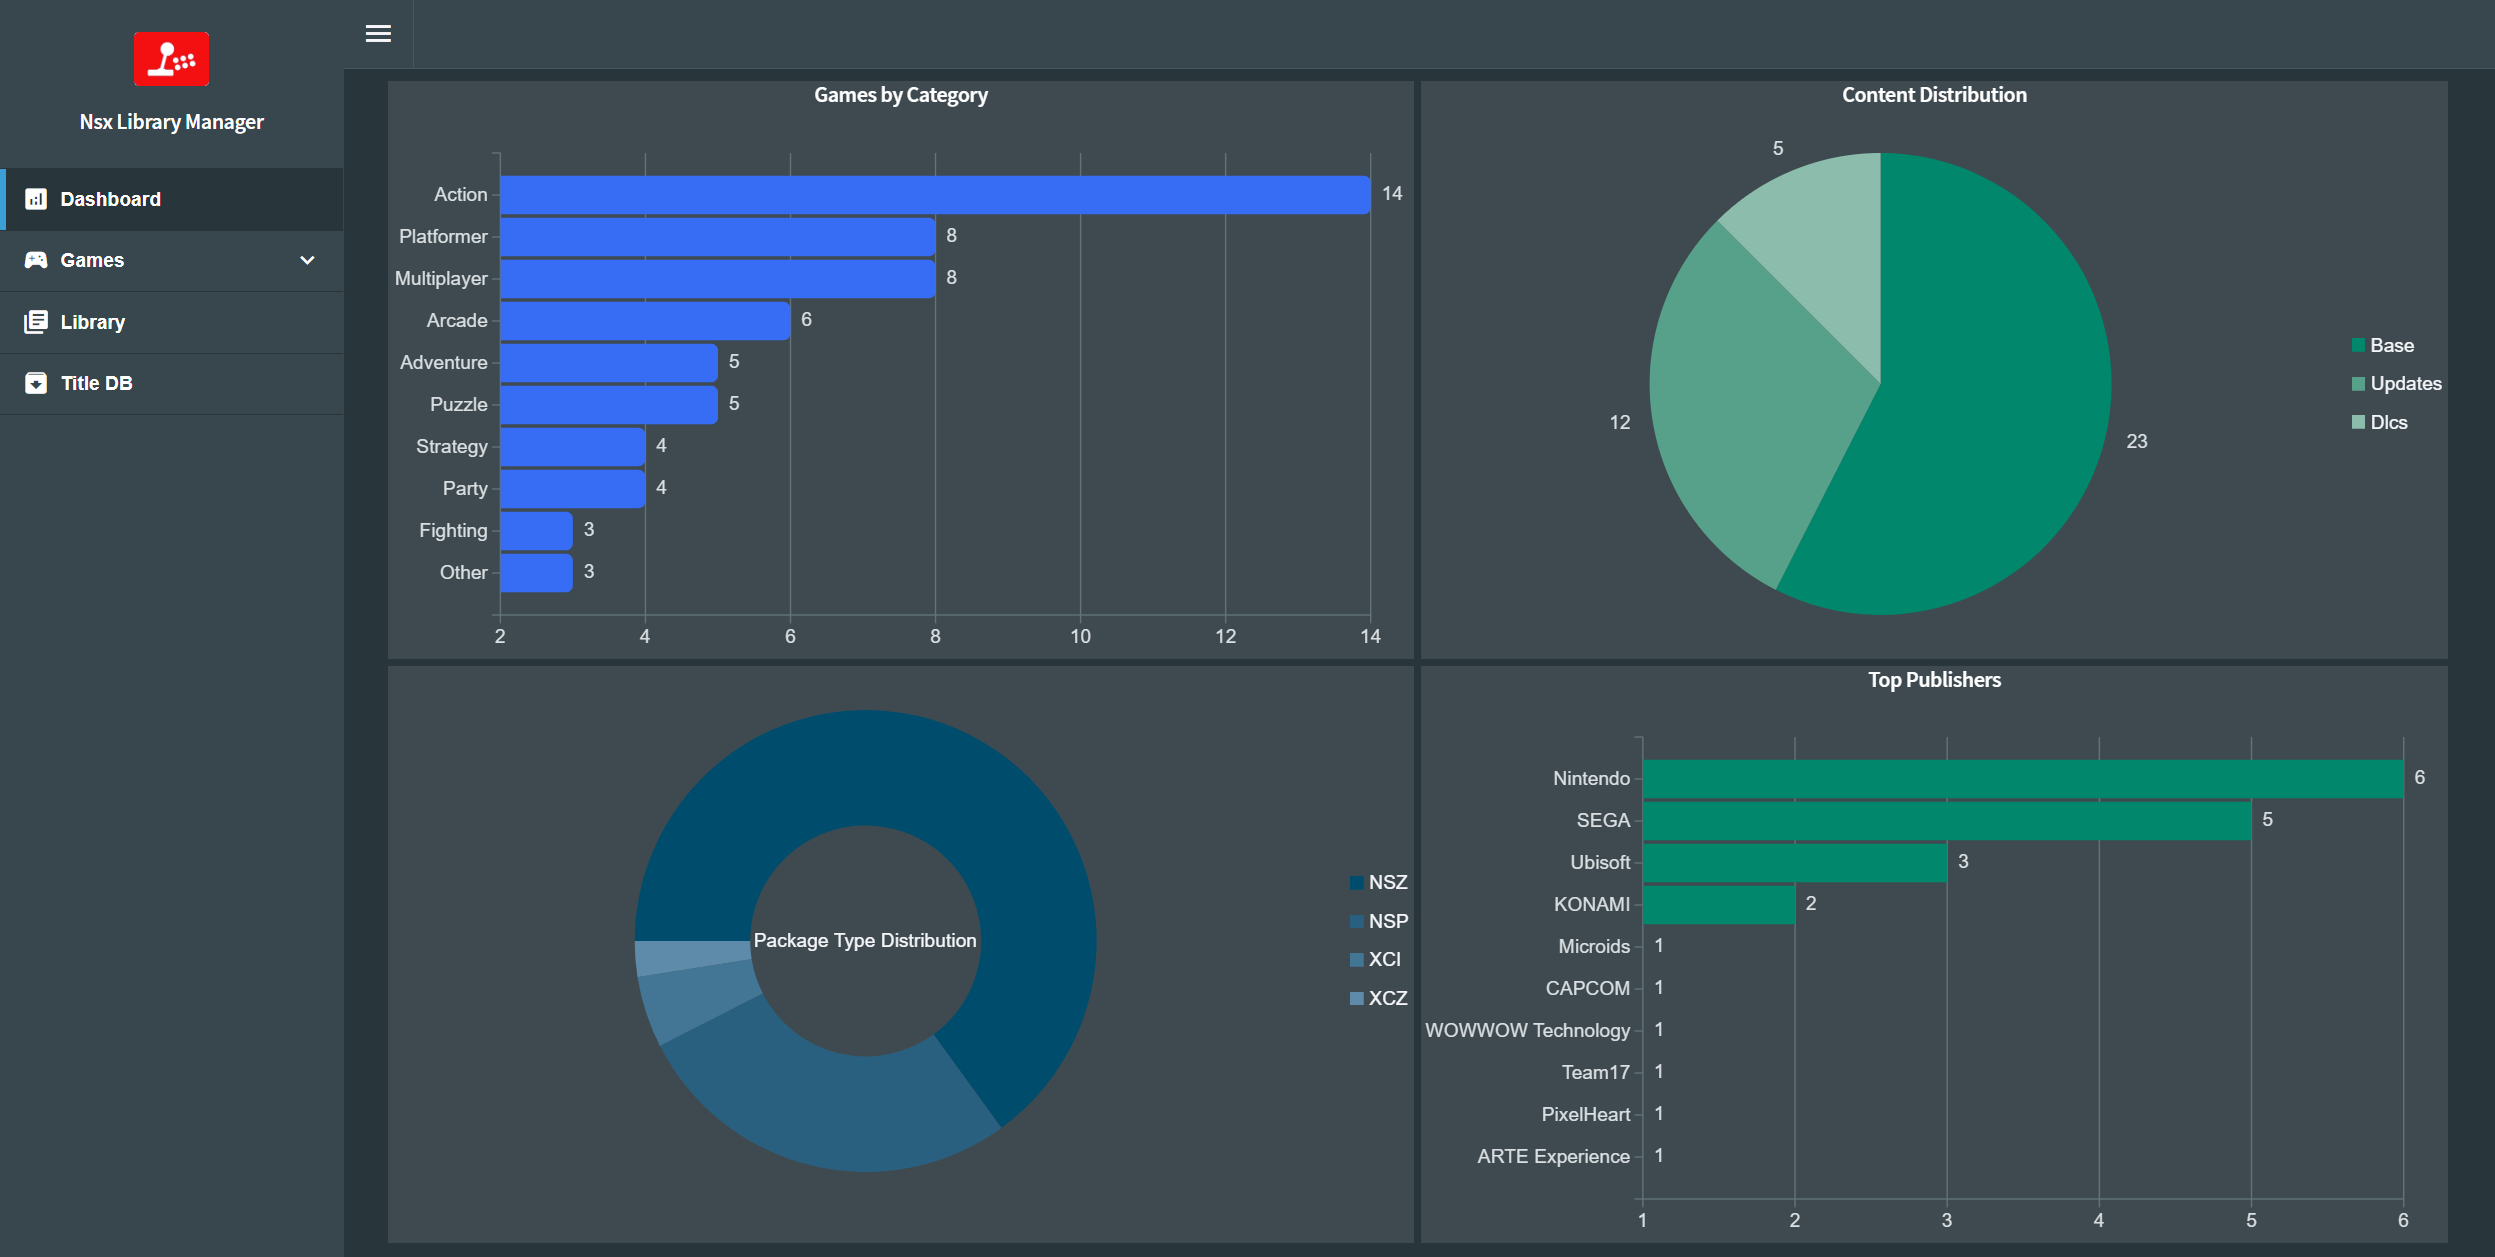Screen dimensions: 2495x1257
Task: Open the Library menu item
Action: 172,322
